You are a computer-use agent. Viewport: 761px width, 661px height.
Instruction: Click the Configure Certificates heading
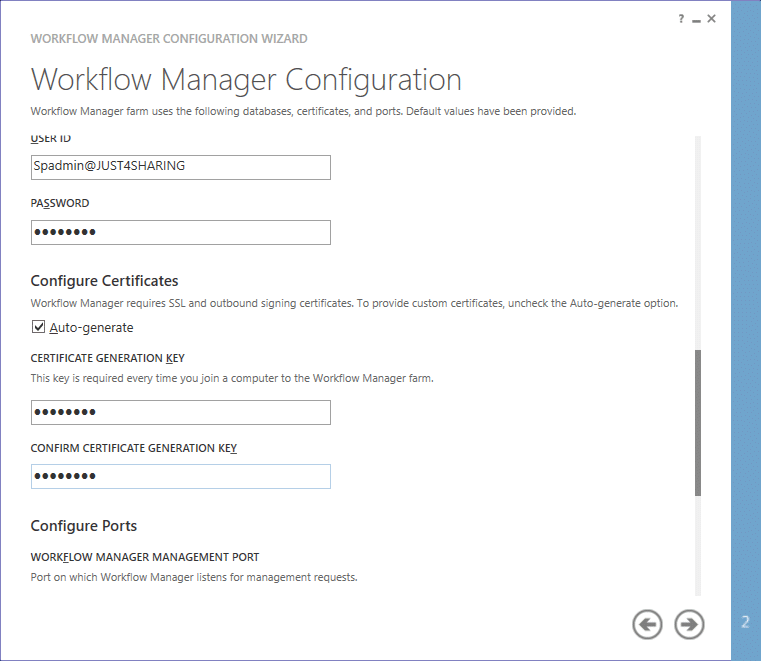tap(104, 281)
